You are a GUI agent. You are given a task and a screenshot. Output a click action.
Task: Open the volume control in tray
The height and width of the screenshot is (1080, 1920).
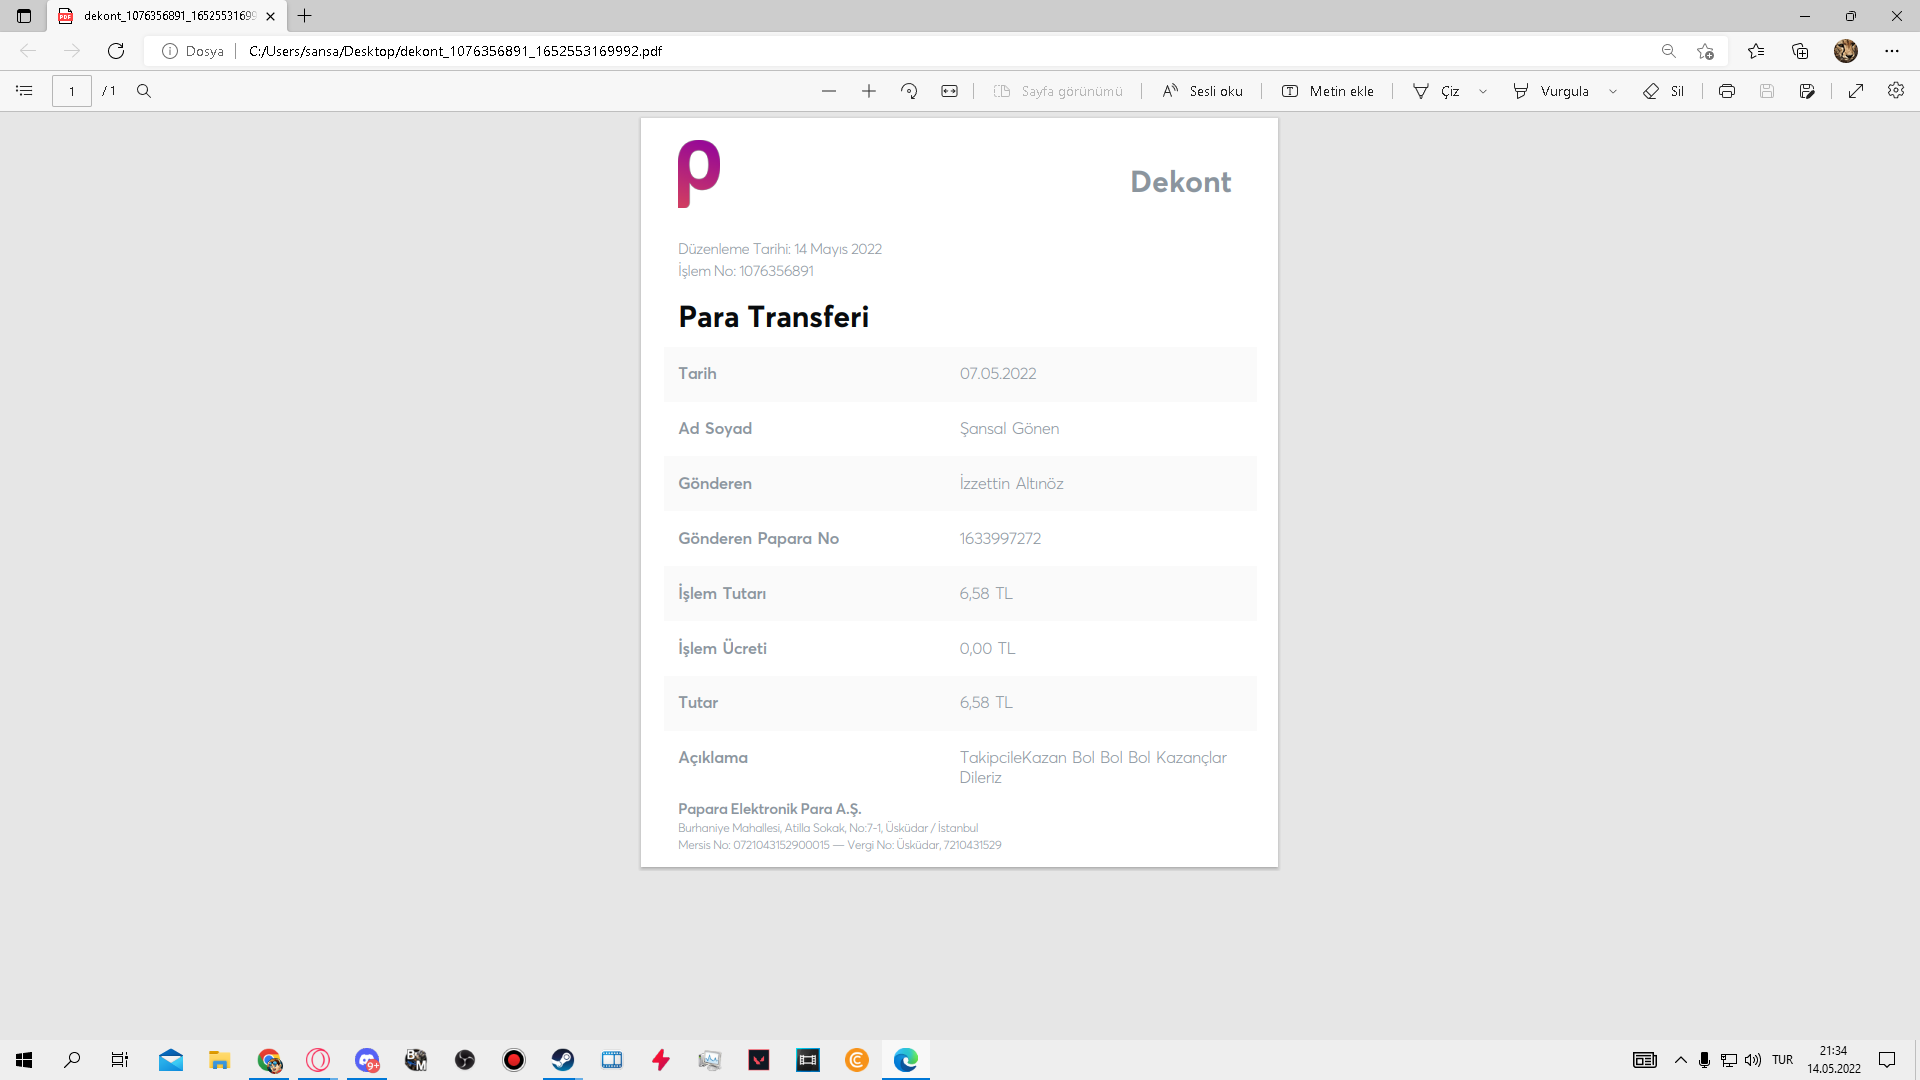[1753, 1060]
